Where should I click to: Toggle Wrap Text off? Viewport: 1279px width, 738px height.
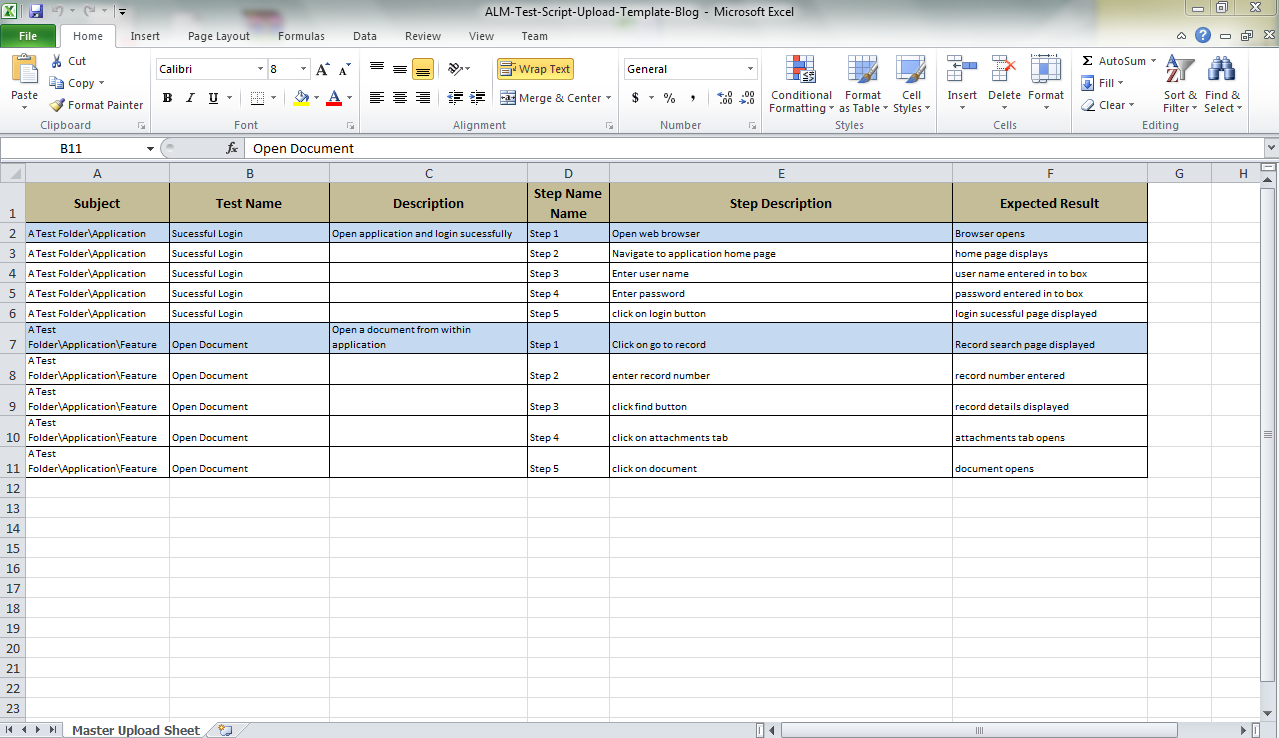click(x=535, y=69)
